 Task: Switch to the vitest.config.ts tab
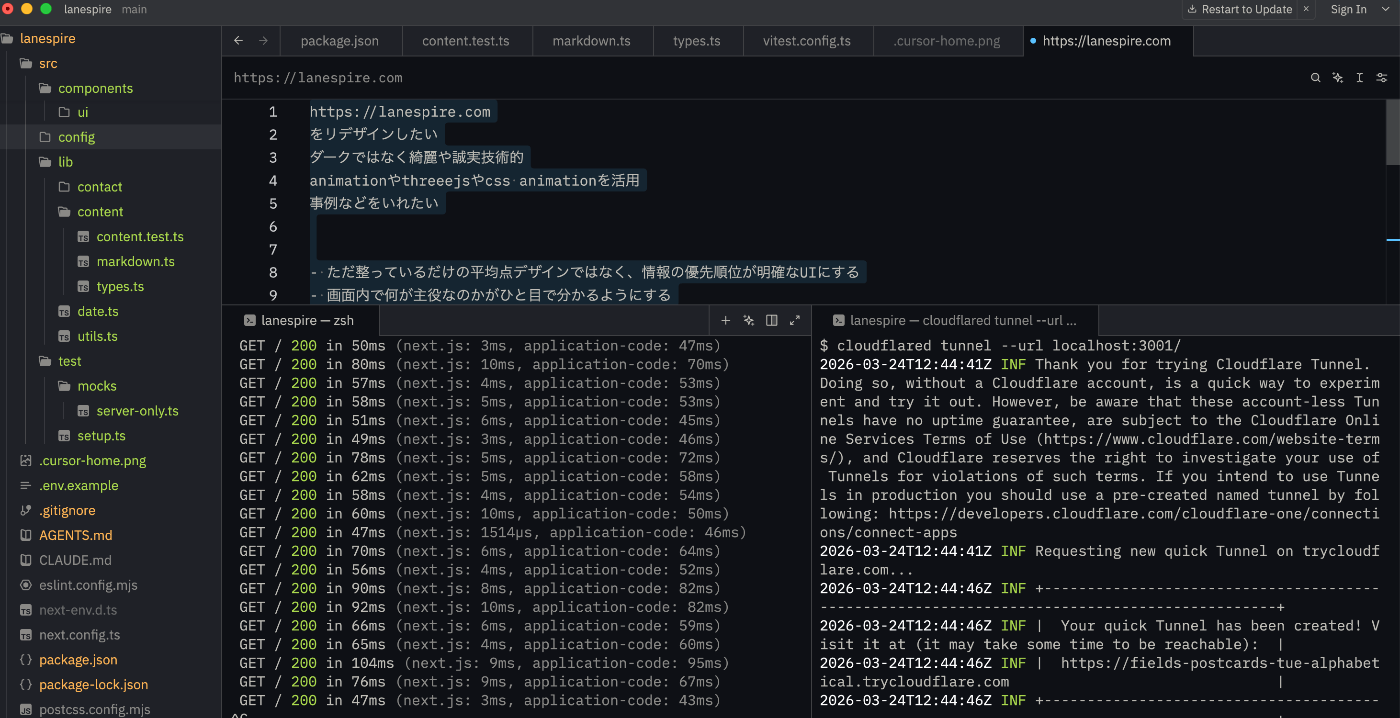tap(807, 41)
